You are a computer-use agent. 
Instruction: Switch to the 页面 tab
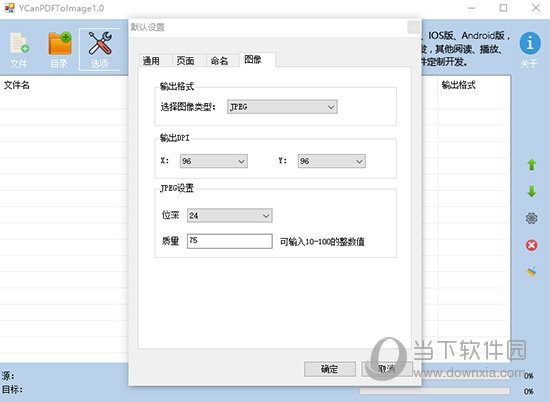click(185, 61)
